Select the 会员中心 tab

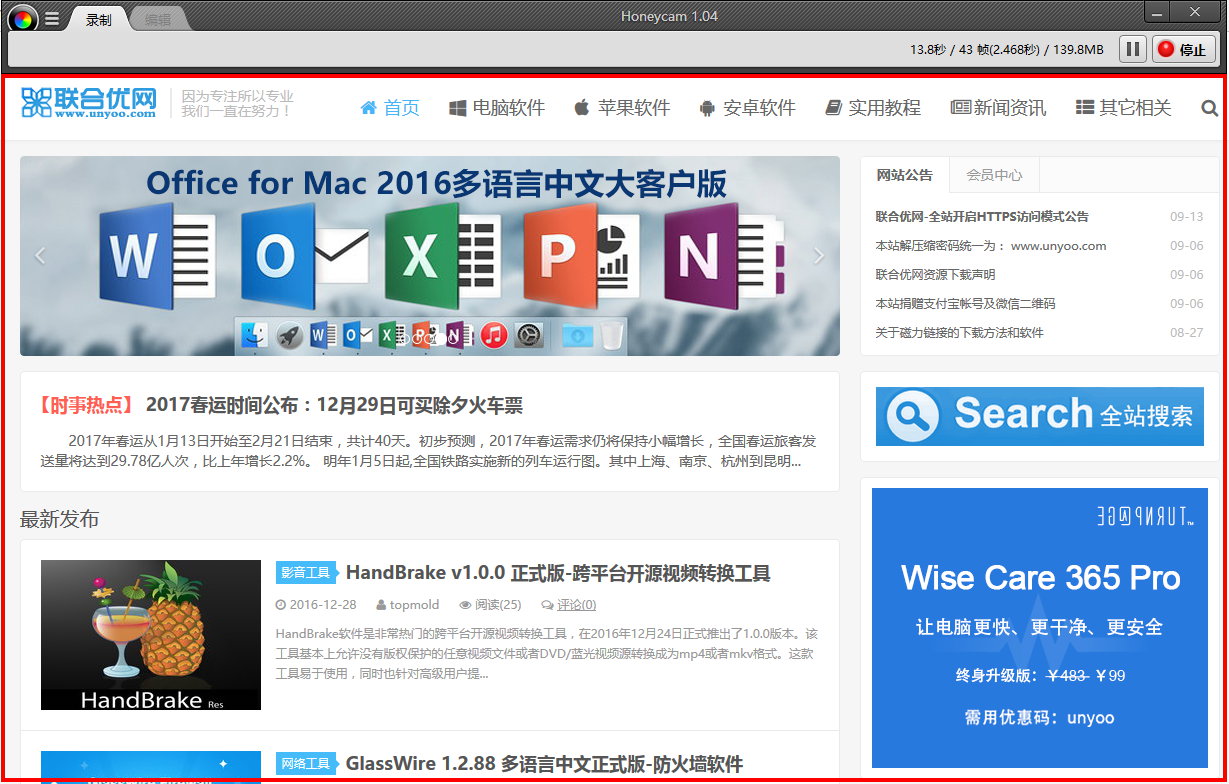(x=994, y=175)
